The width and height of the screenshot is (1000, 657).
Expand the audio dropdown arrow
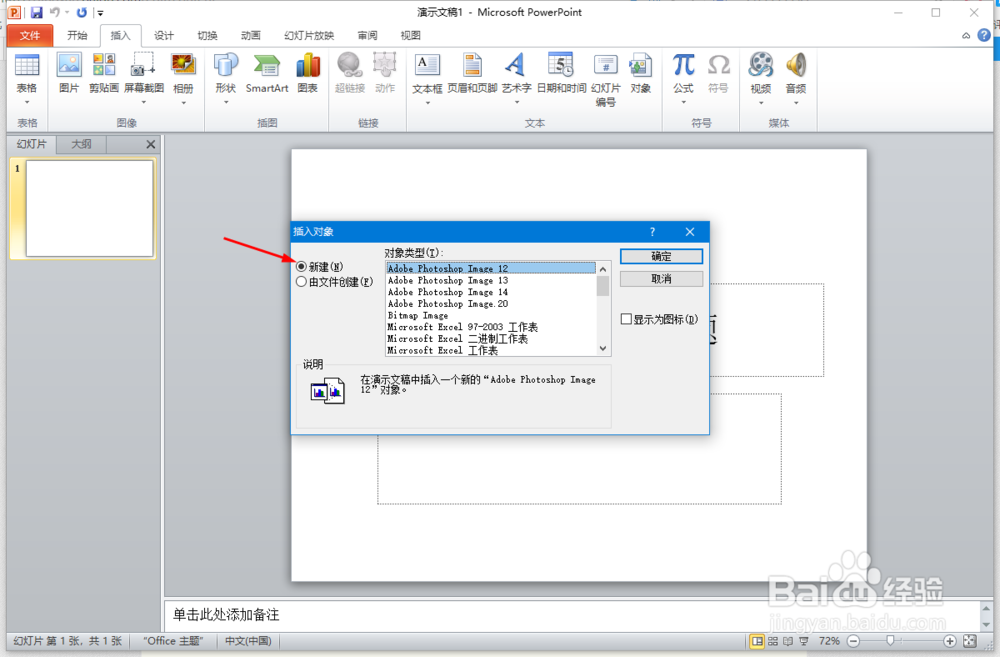coord(795,103)
